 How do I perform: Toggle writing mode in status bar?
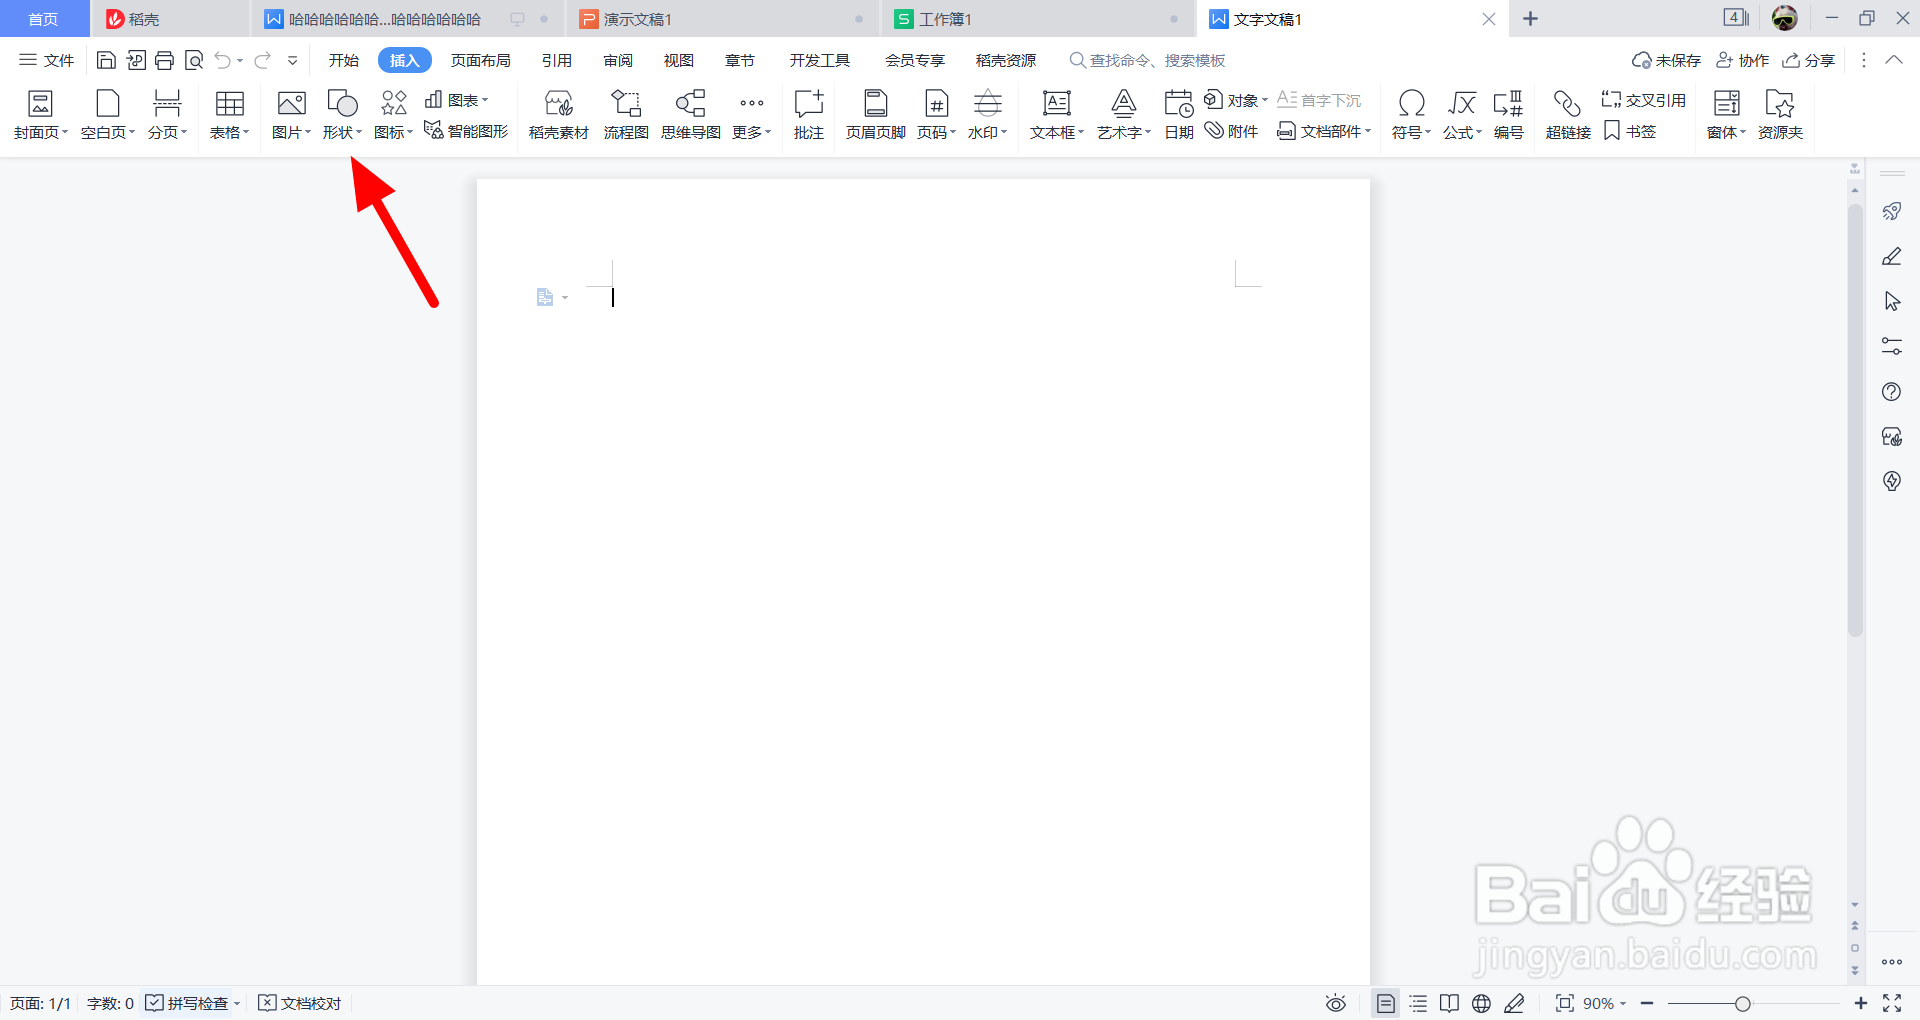point(1514,1003)
